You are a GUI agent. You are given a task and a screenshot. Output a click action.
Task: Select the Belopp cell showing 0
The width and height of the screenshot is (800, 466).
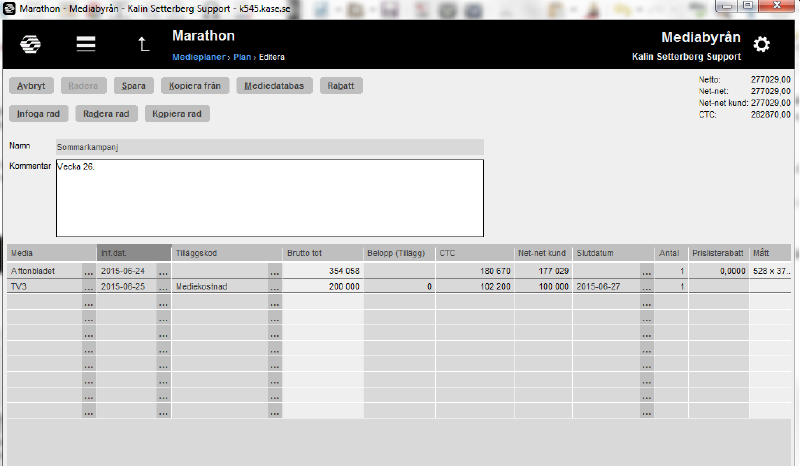399,287
